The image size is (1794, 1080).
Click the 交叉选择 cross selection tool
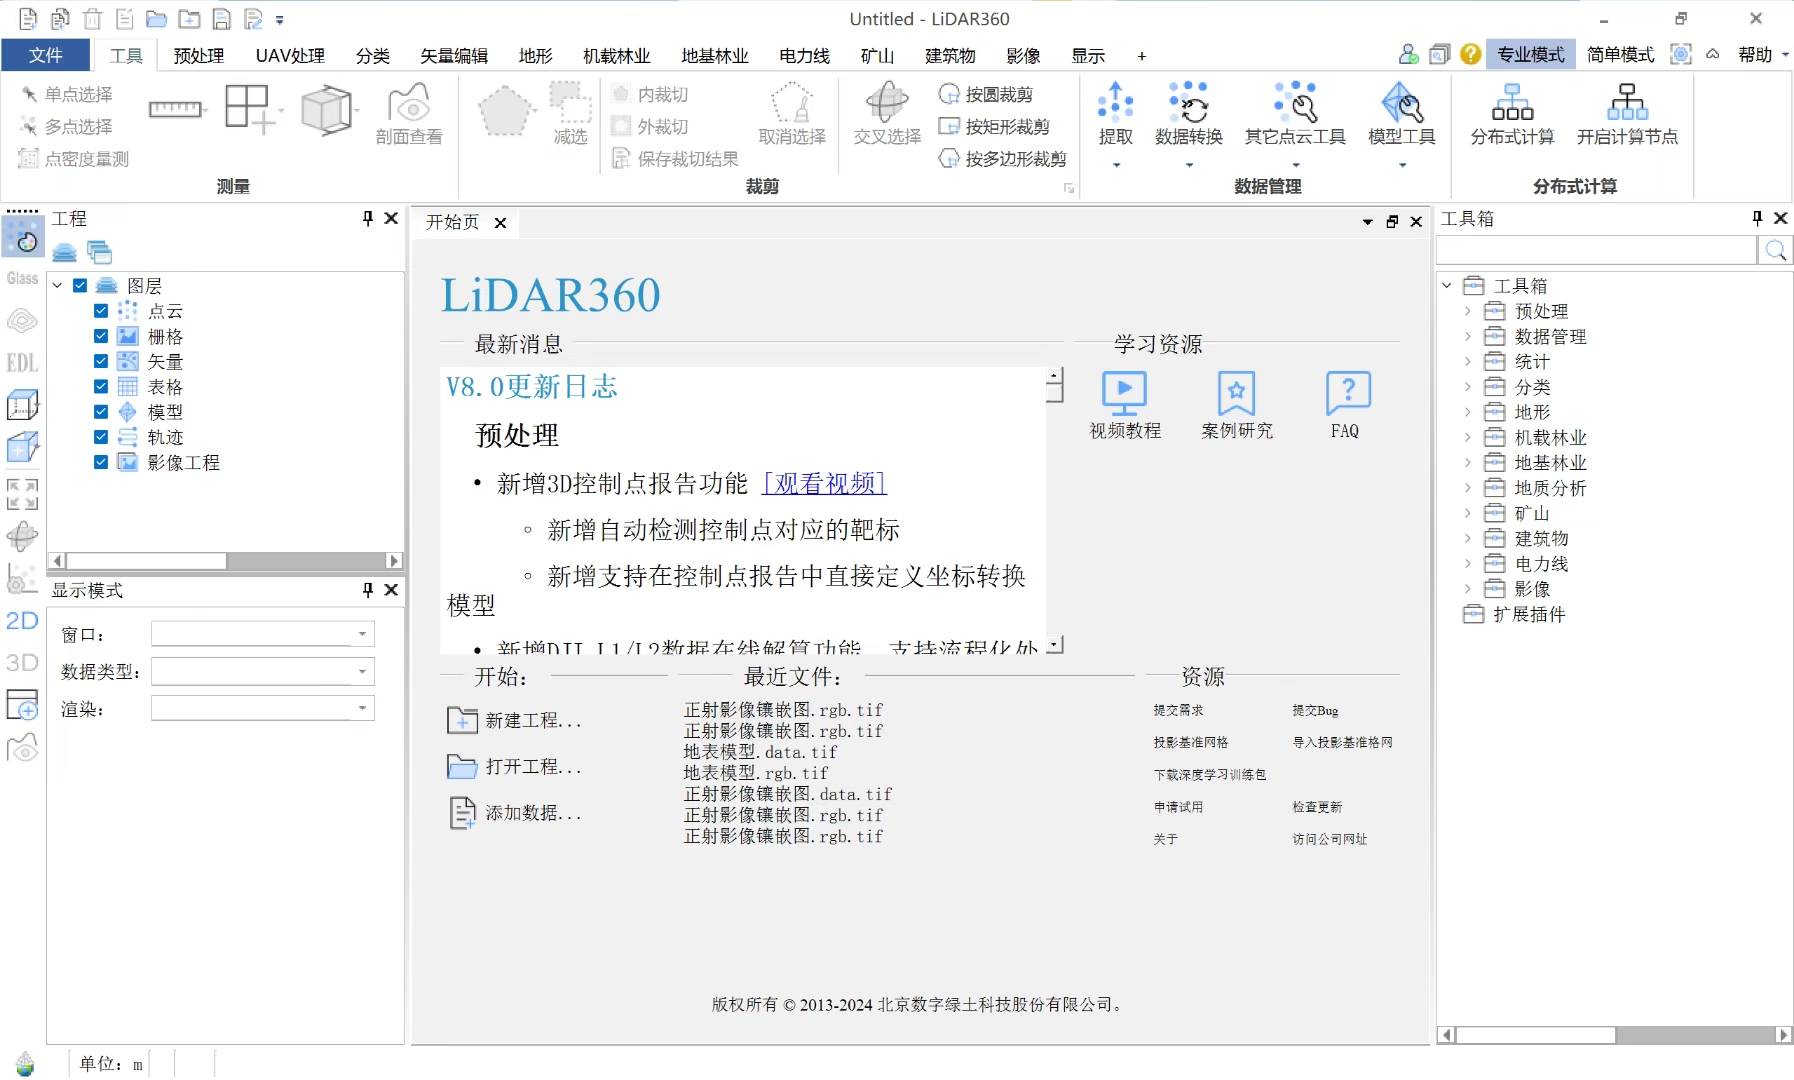pos(887,115)
